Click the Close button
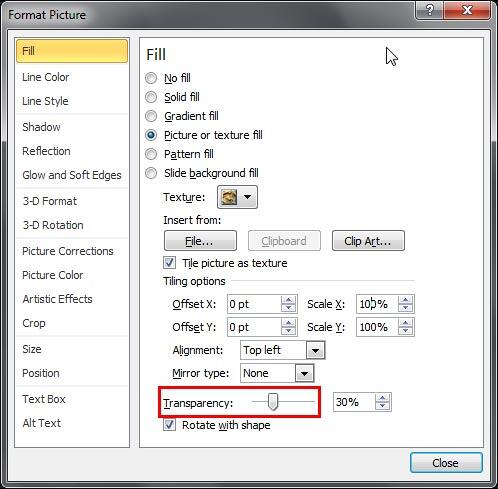The height and width of the screenshot is (489, 498). tap(446, 463)
